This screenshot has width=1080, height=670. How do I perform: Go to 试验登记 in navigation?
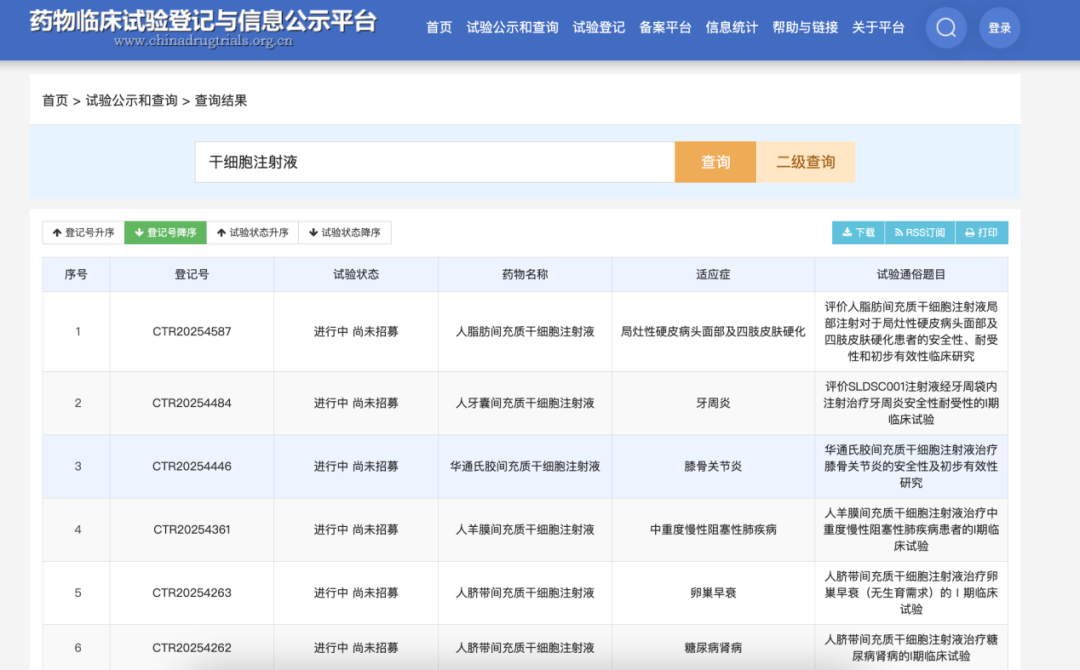pyautogui.click(x=598, y=28)
